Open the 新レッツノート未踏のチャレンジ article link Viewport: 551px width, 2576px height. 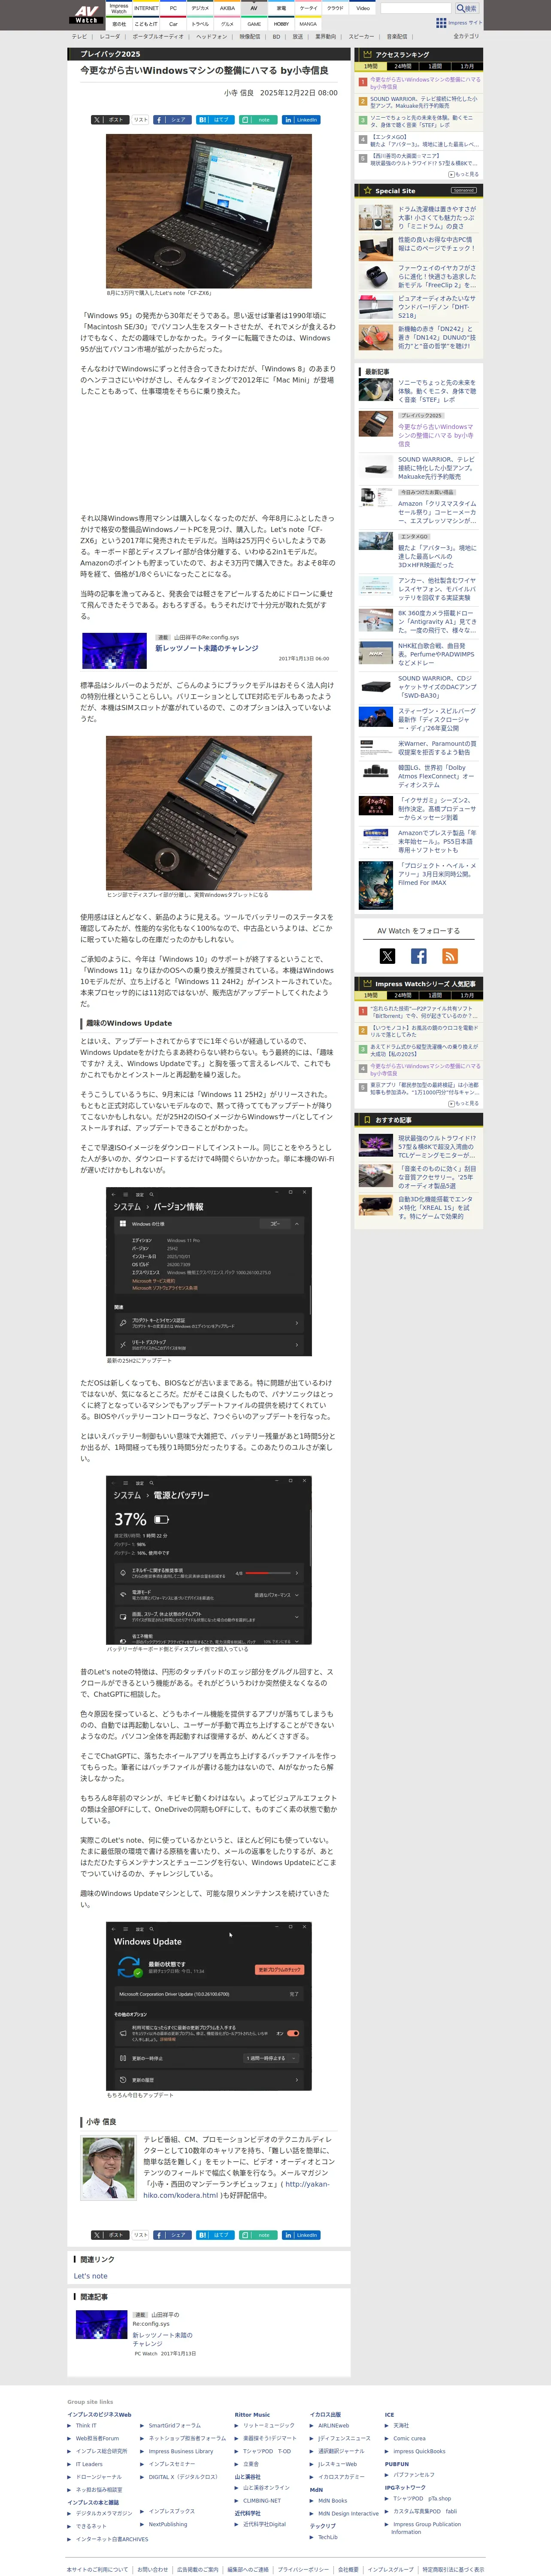point(206,648)
